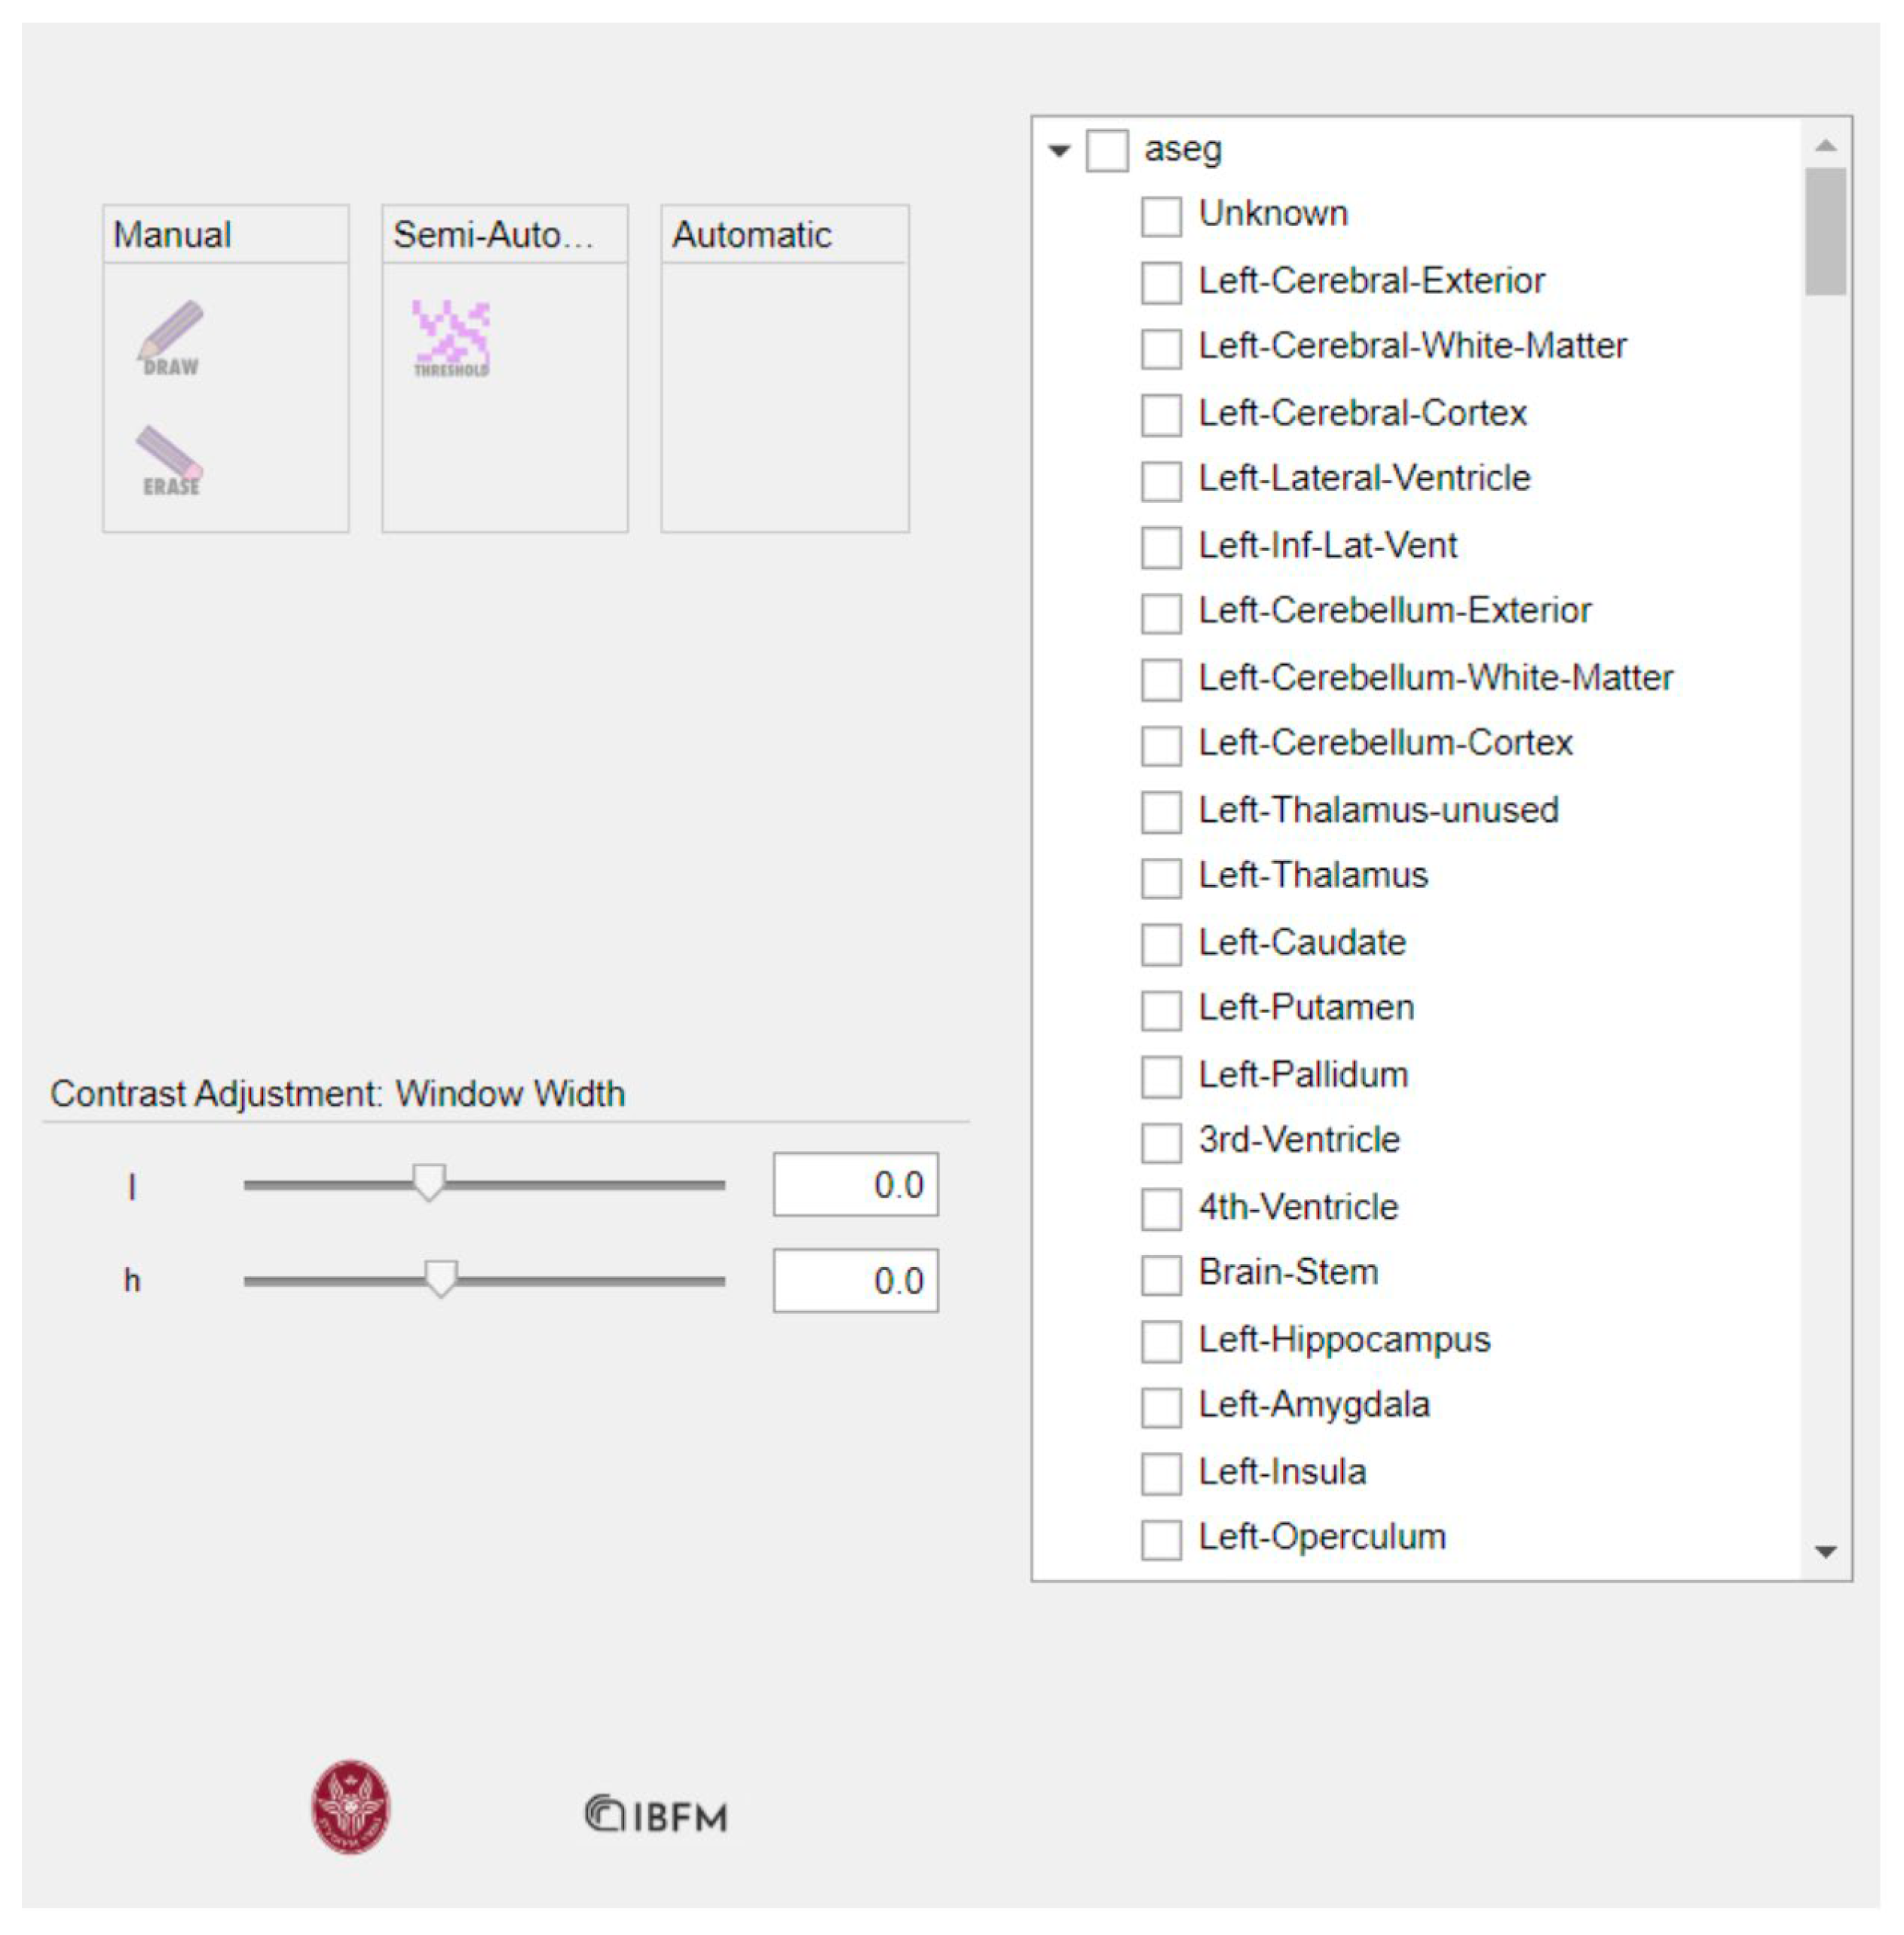Image resolution: width=1904 pixels, height=1935 pixels.
Task: Click the l contrast slider handle
Action: tap(429, 1182)
